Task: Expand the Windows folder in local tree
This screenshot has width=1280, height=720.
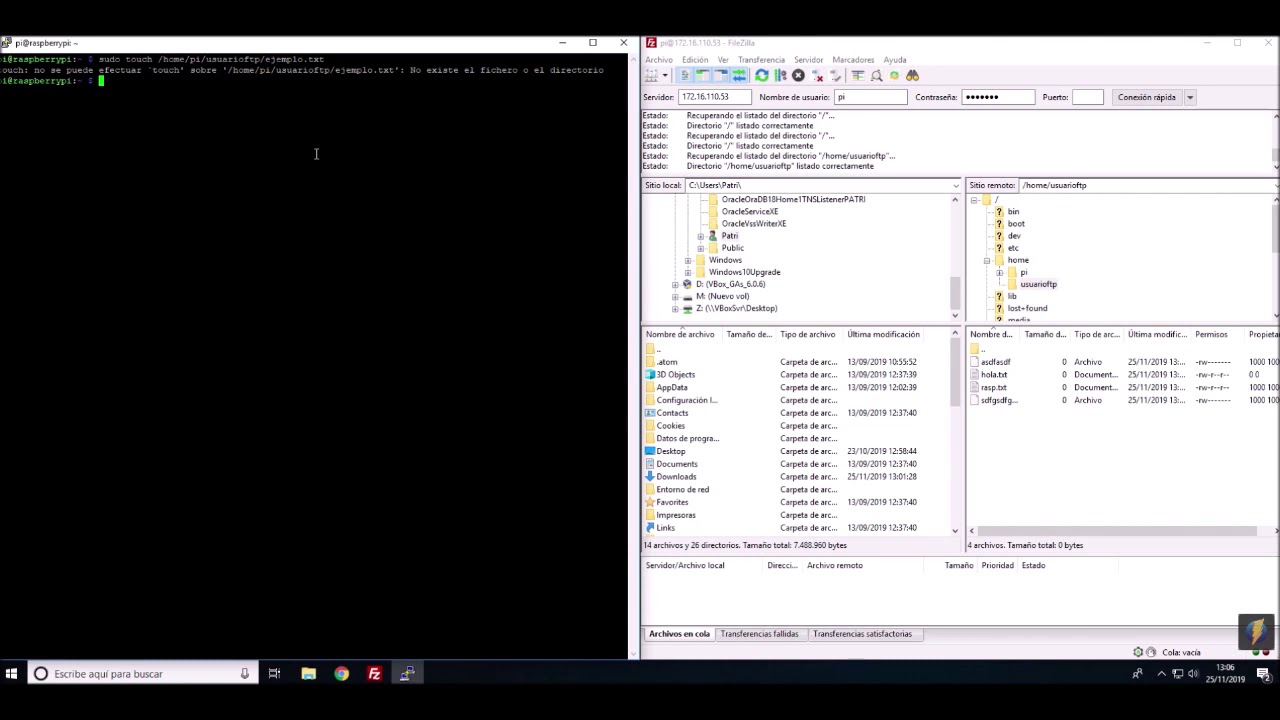Action: coord(688,260)
